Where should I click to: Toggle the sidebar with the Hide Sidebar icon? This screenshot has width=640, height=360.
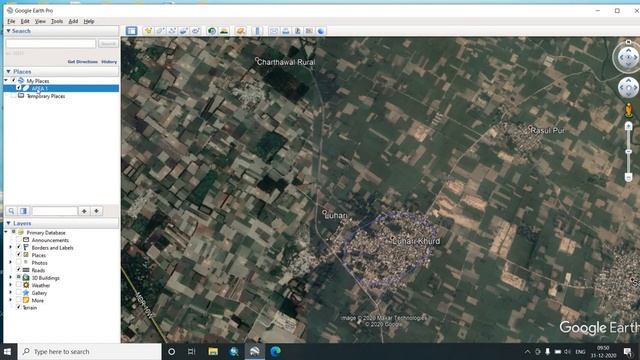(131, 31)
